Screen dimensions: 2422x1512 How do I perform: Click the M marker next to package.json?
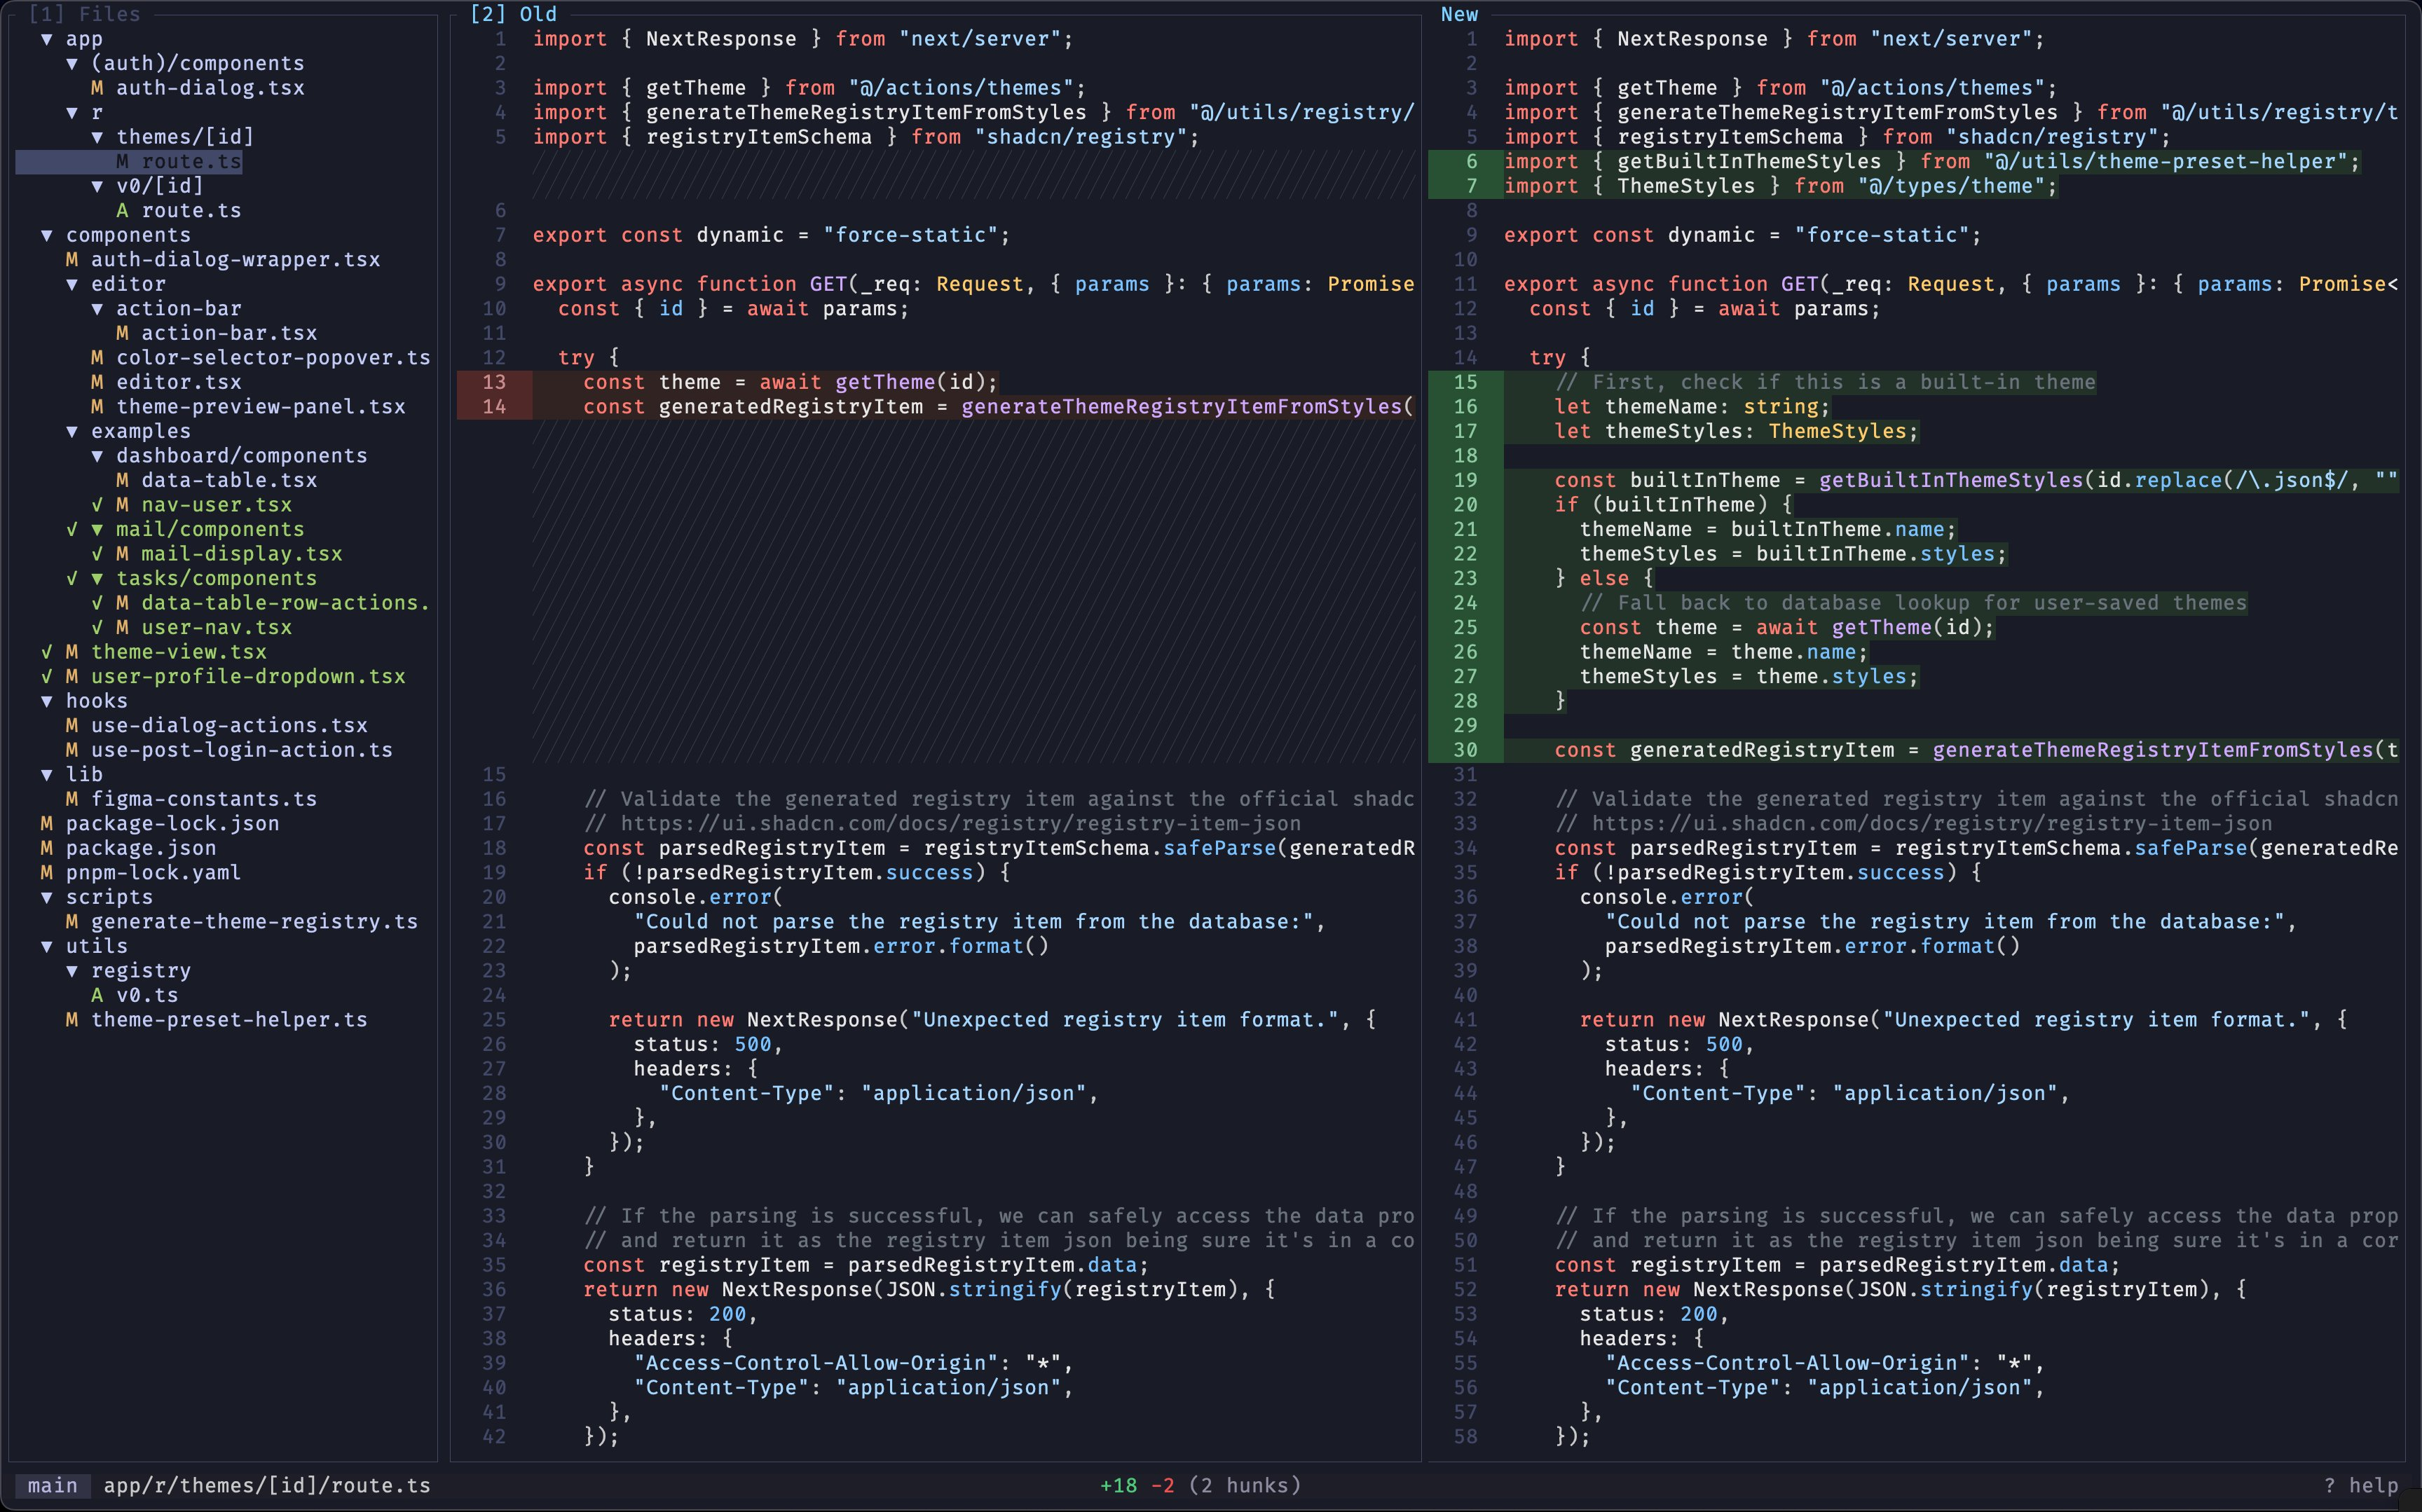pos(46,848)
